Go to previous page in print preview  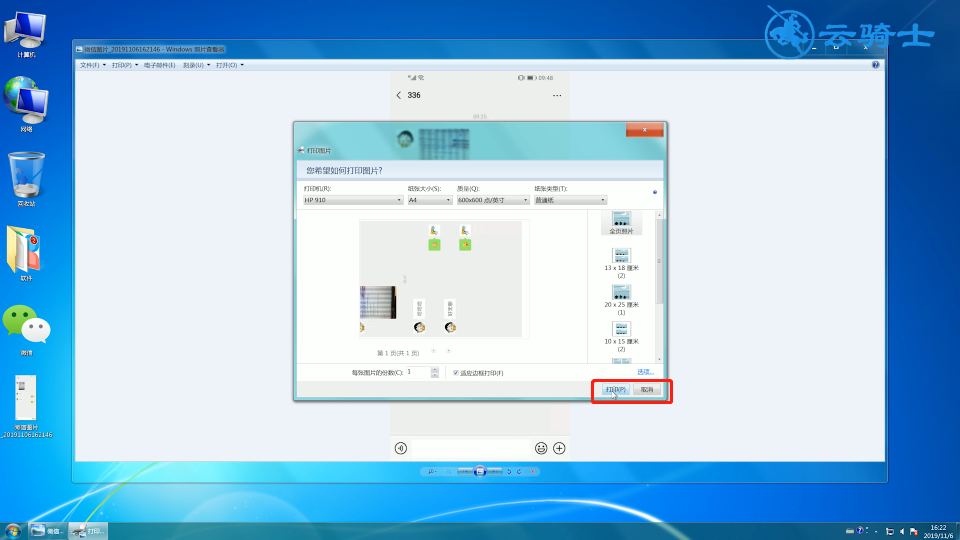click(x=433, y=351)
